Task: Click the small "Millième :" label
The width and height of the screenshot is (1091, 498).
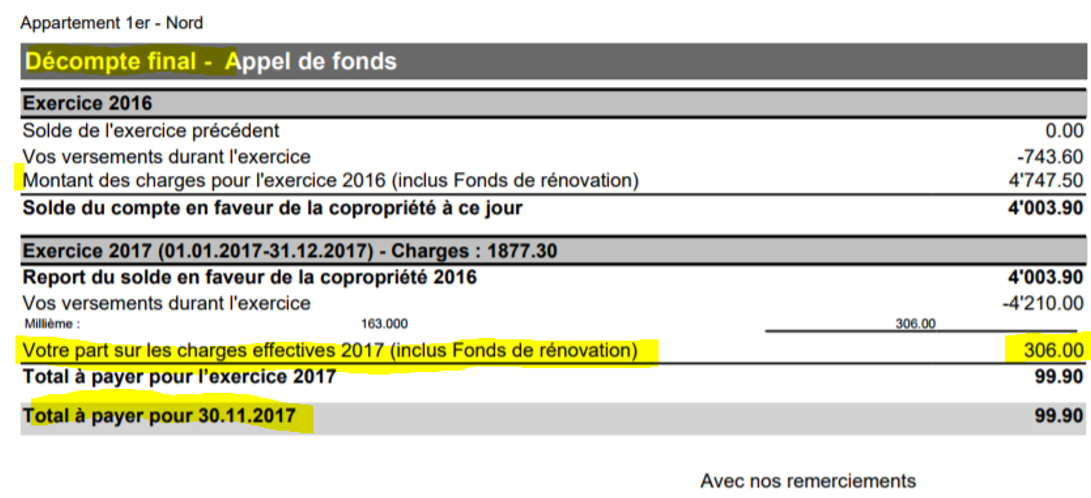Action: (51, 324)
